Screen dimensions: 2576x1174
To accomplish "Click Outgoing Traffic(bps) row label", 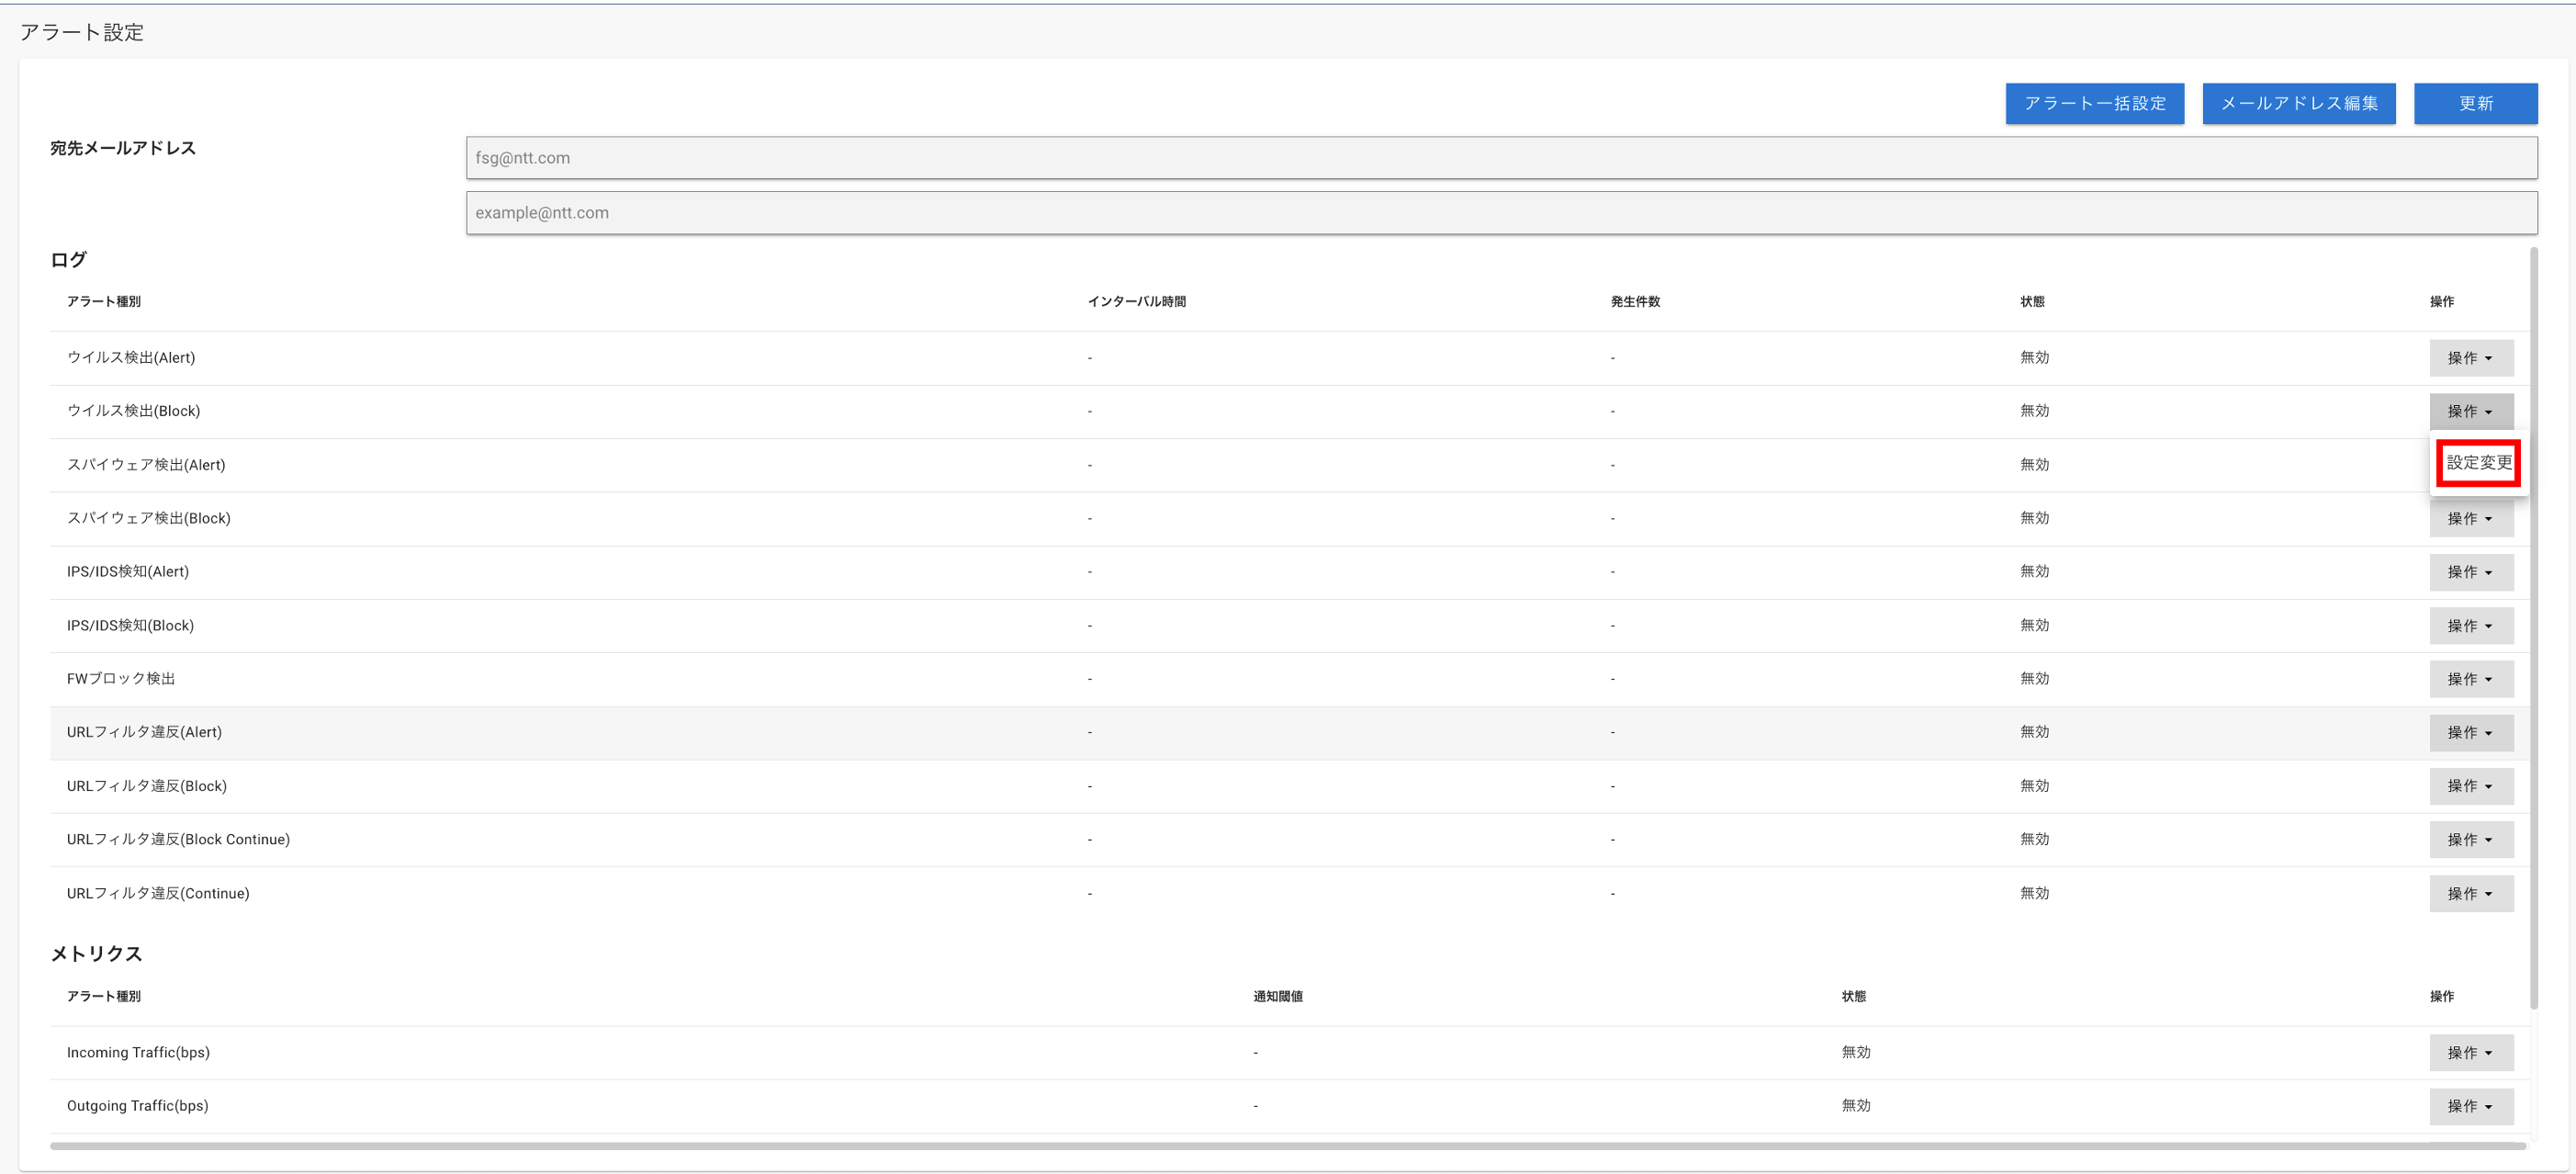I will click(x=137, y=1106).
